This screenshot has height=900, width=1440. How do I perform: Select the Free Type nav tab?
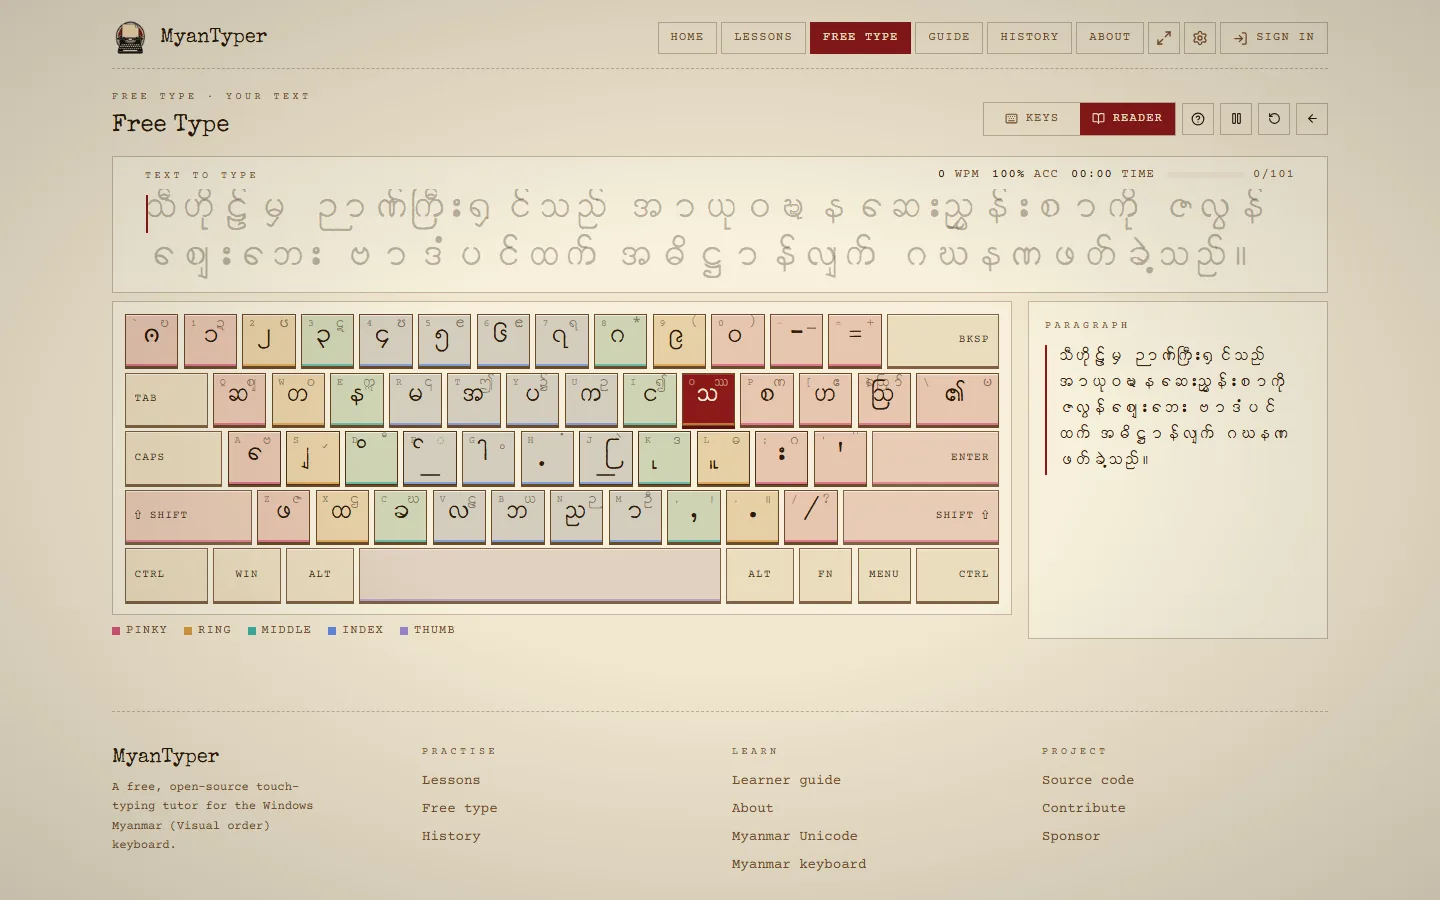pos(860,38)
